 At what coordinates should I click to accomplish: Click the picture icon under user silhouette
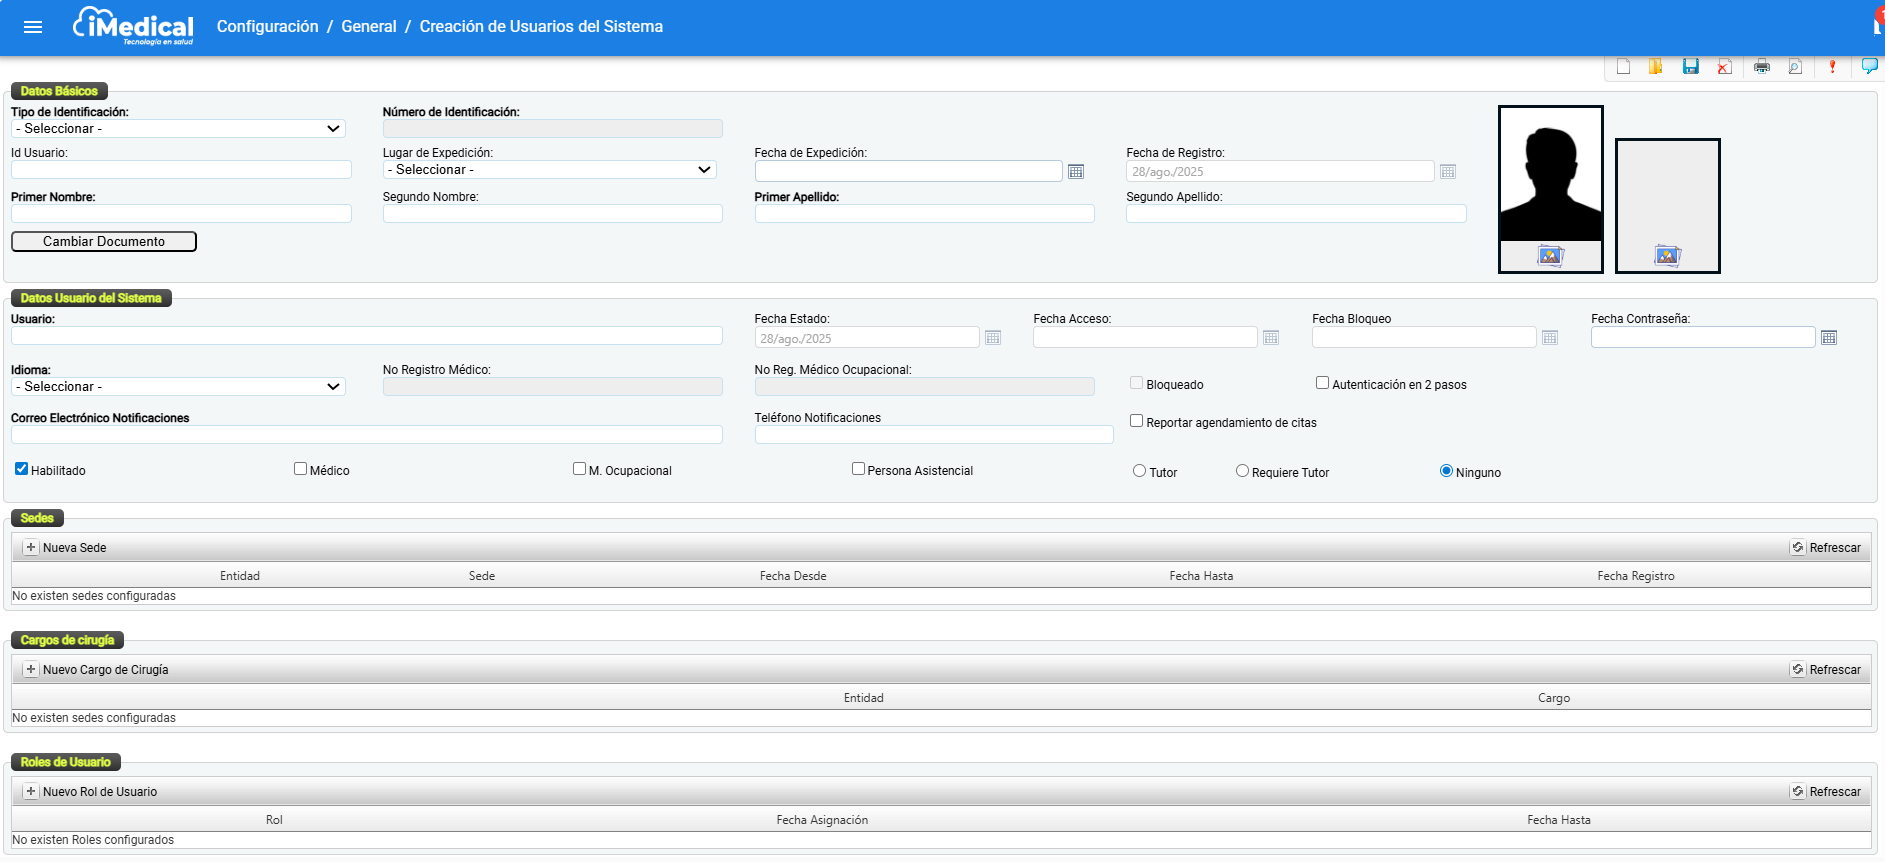pos(1550,256)
